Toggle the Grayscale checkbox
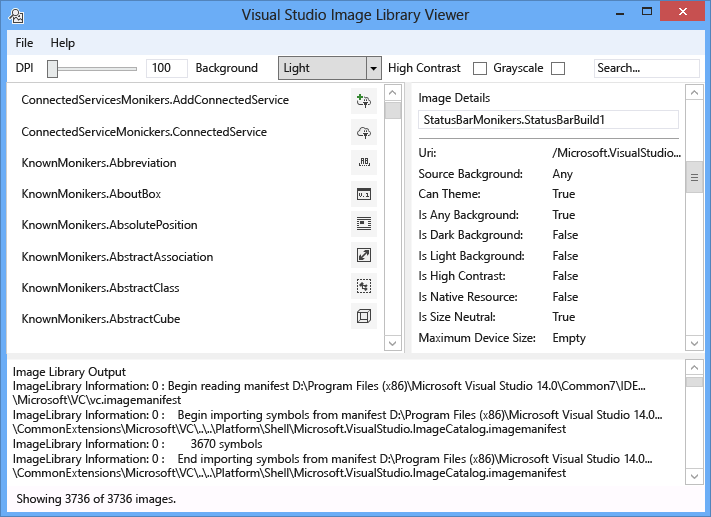The image size is (711, 517). 558,68
